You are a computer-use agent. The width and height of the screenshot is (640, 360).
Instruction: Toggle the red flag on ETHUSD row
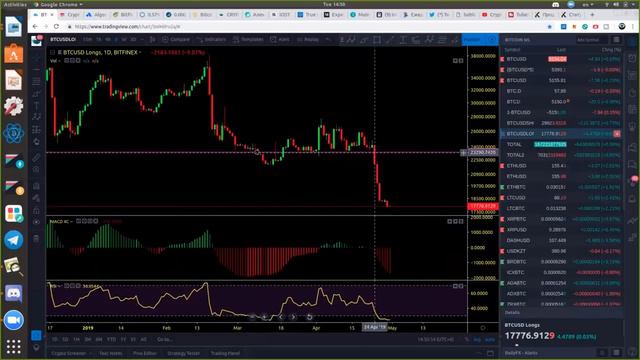point(502,166)
